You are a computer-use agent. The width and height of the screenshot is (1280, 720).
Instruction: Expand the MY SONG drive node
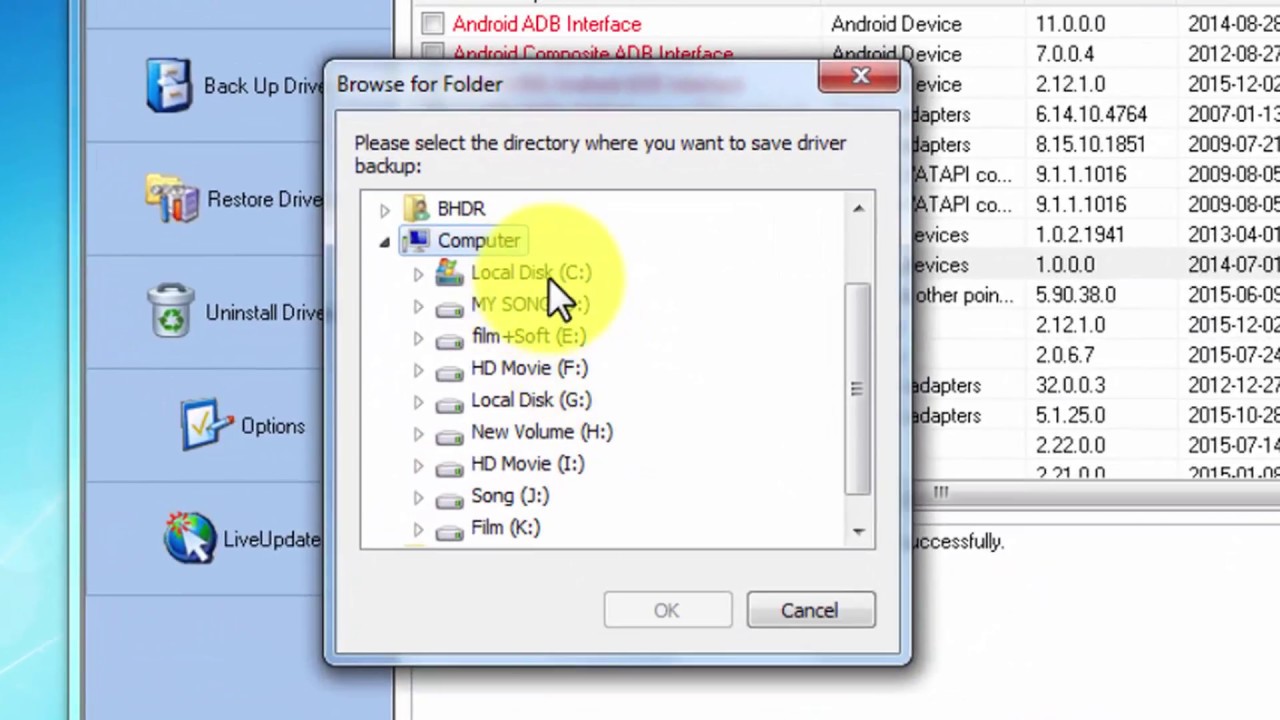point(418,306)
